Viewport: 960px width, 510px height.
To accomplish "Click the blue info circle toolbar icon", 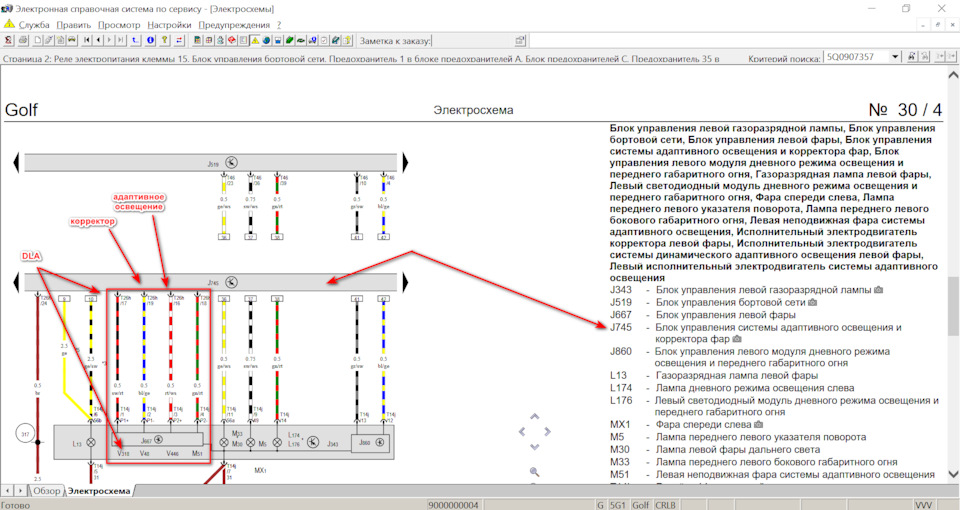I will tap(150, 40).
